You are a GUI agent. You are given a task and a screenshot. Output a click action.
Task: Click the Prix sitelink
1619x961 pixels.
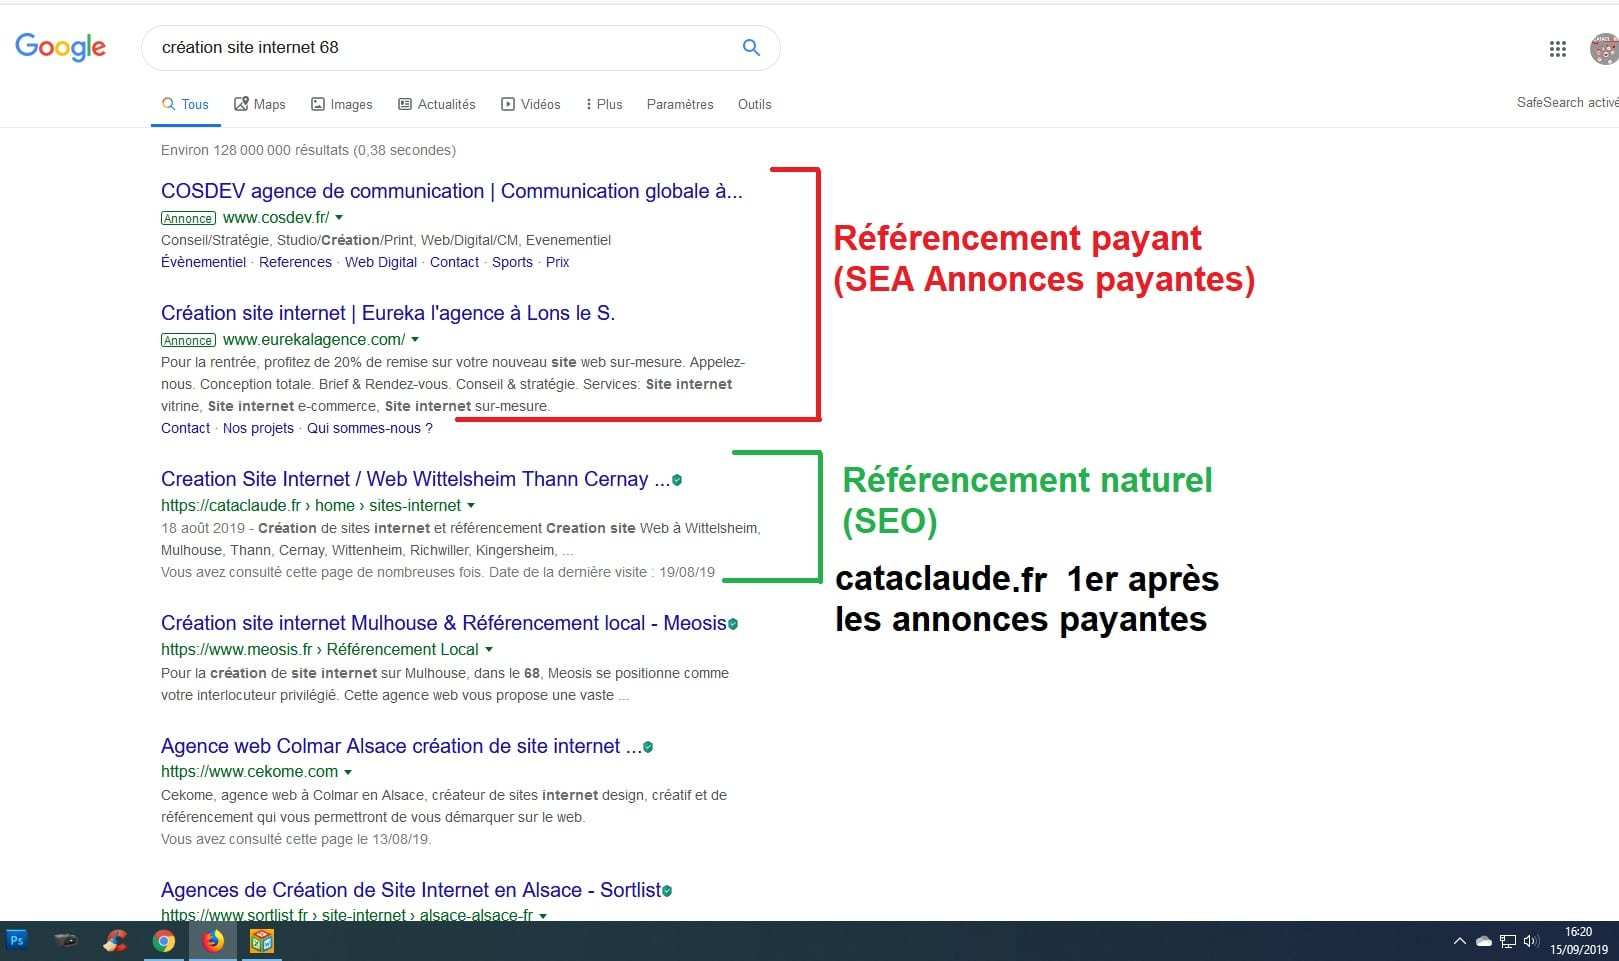[x=557, y=262]
